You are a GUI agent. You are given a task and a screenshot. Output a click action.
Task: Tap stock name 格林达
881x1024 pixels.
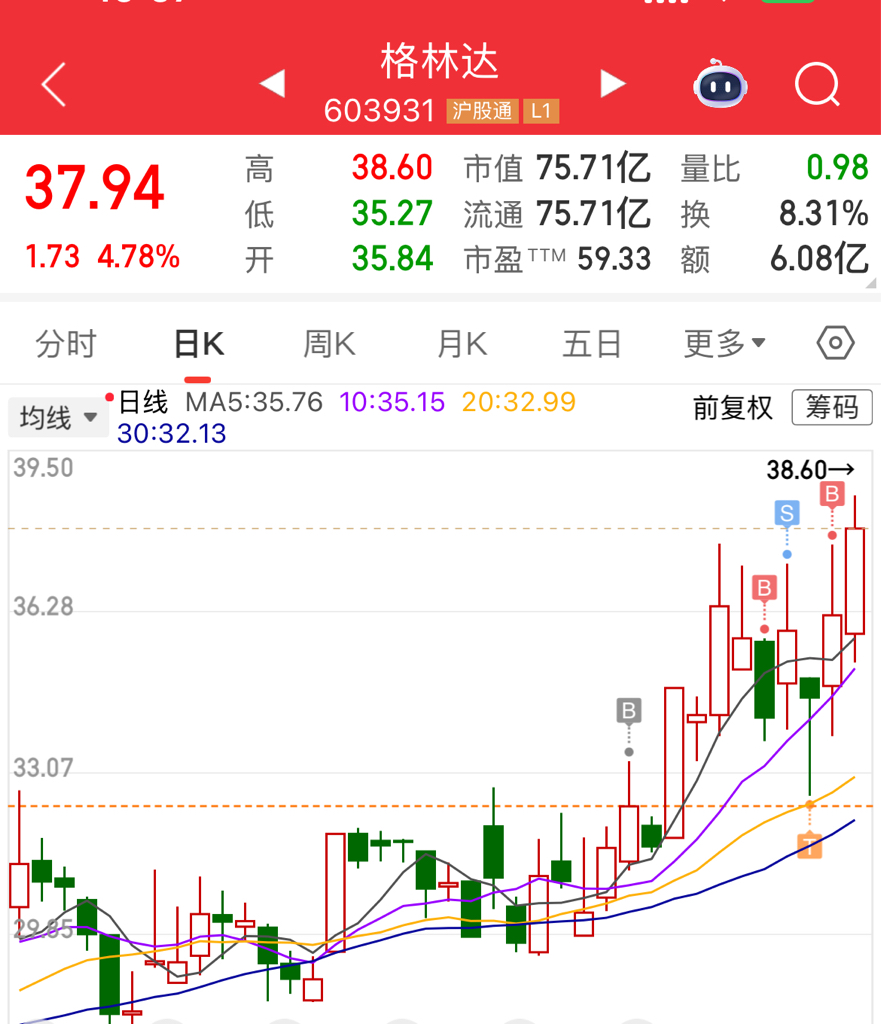440,61
